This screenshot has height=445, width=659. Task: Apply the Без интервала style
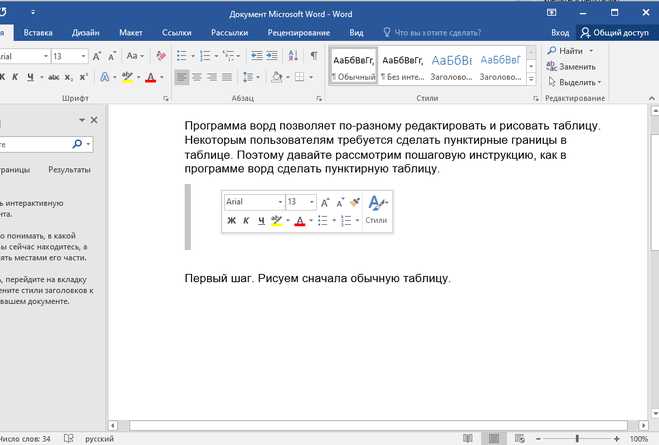403,67
